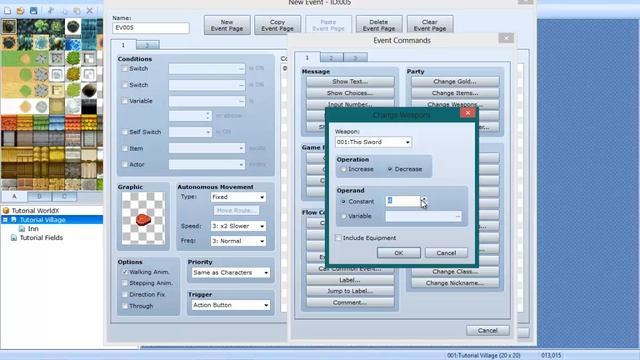Select Tutorial Village map in the tree
This screenshot has width=640, height=360.
42,220
